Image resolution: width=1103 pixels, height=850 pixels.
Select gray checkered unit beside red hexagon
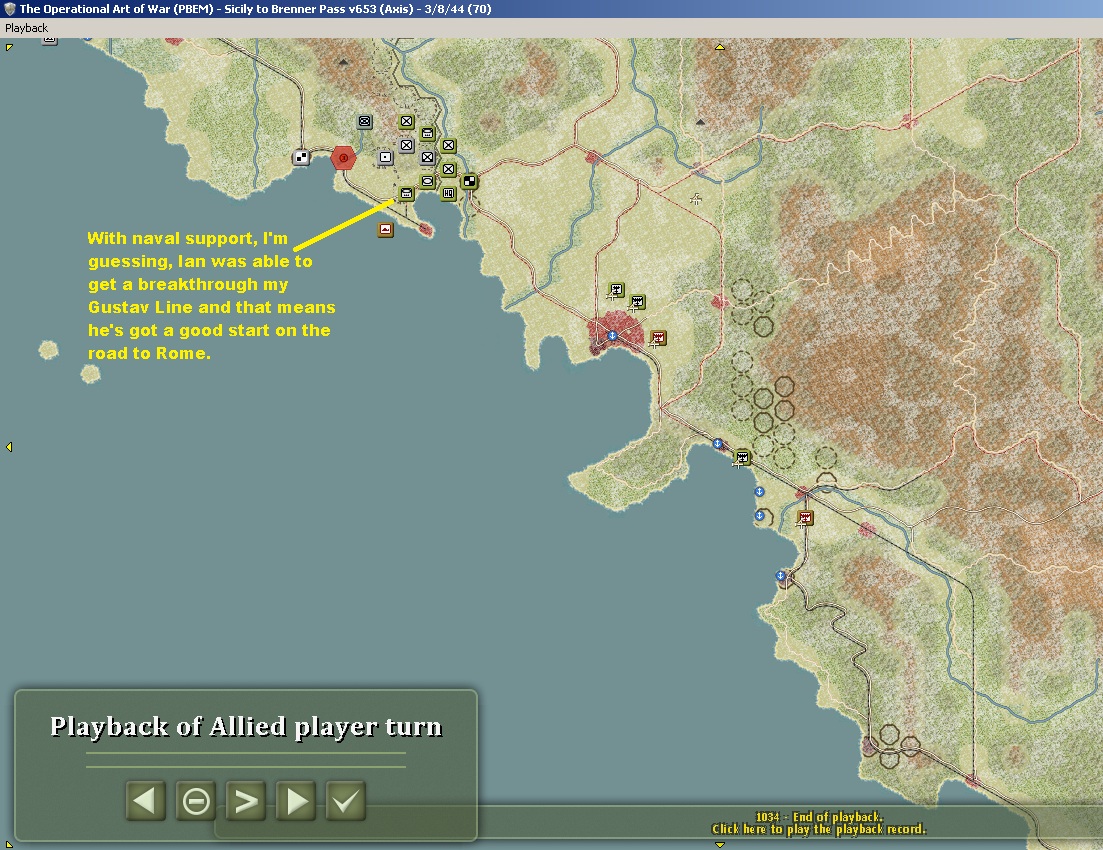click(301, 158)
